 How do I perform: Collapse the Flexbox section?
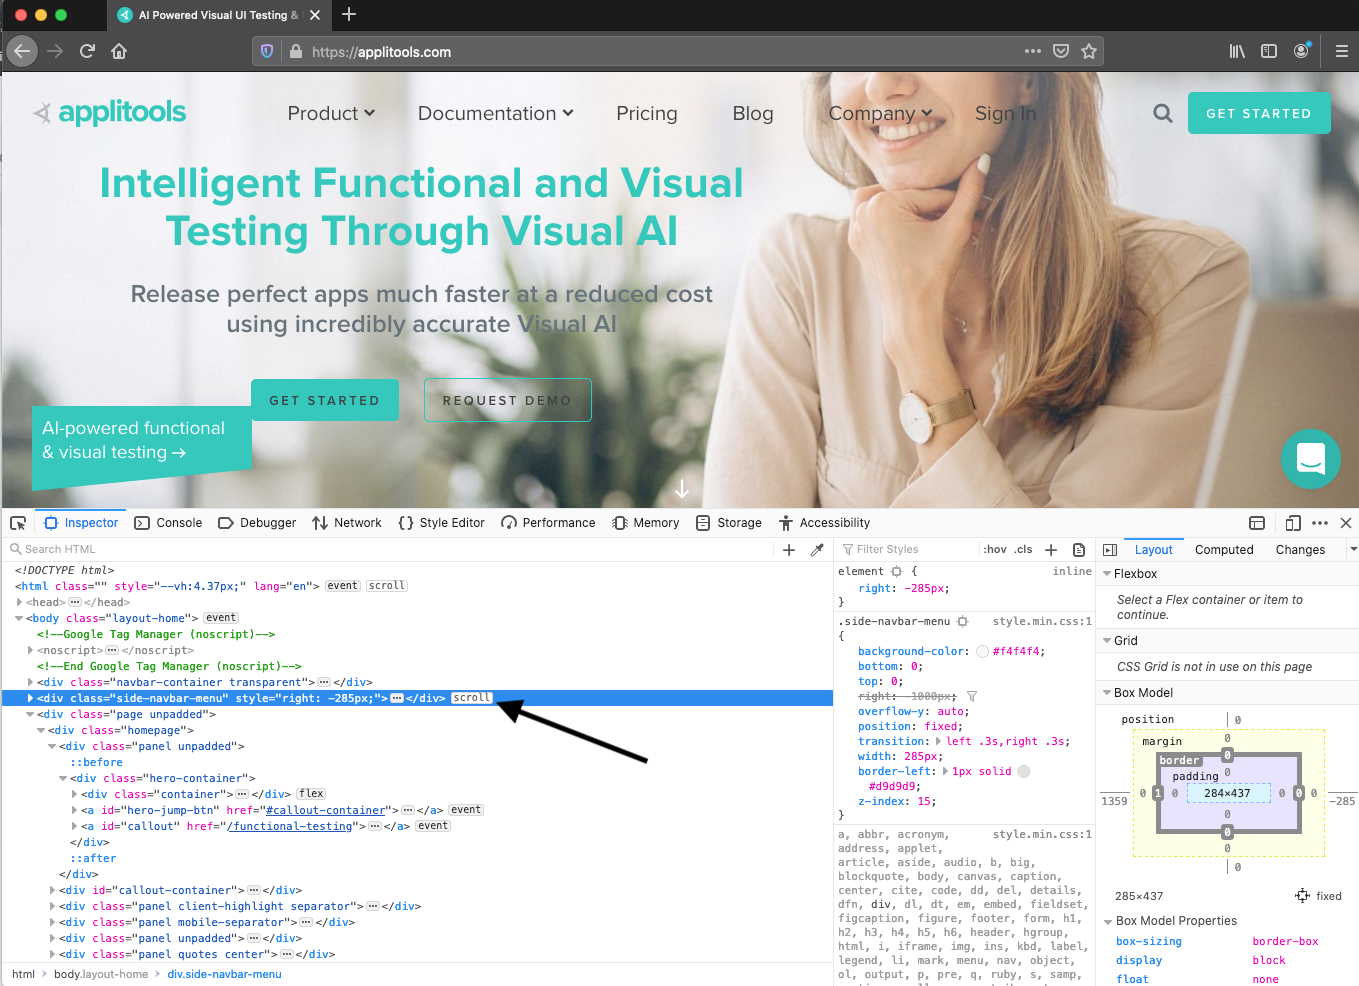click(x=1107, y=574)
